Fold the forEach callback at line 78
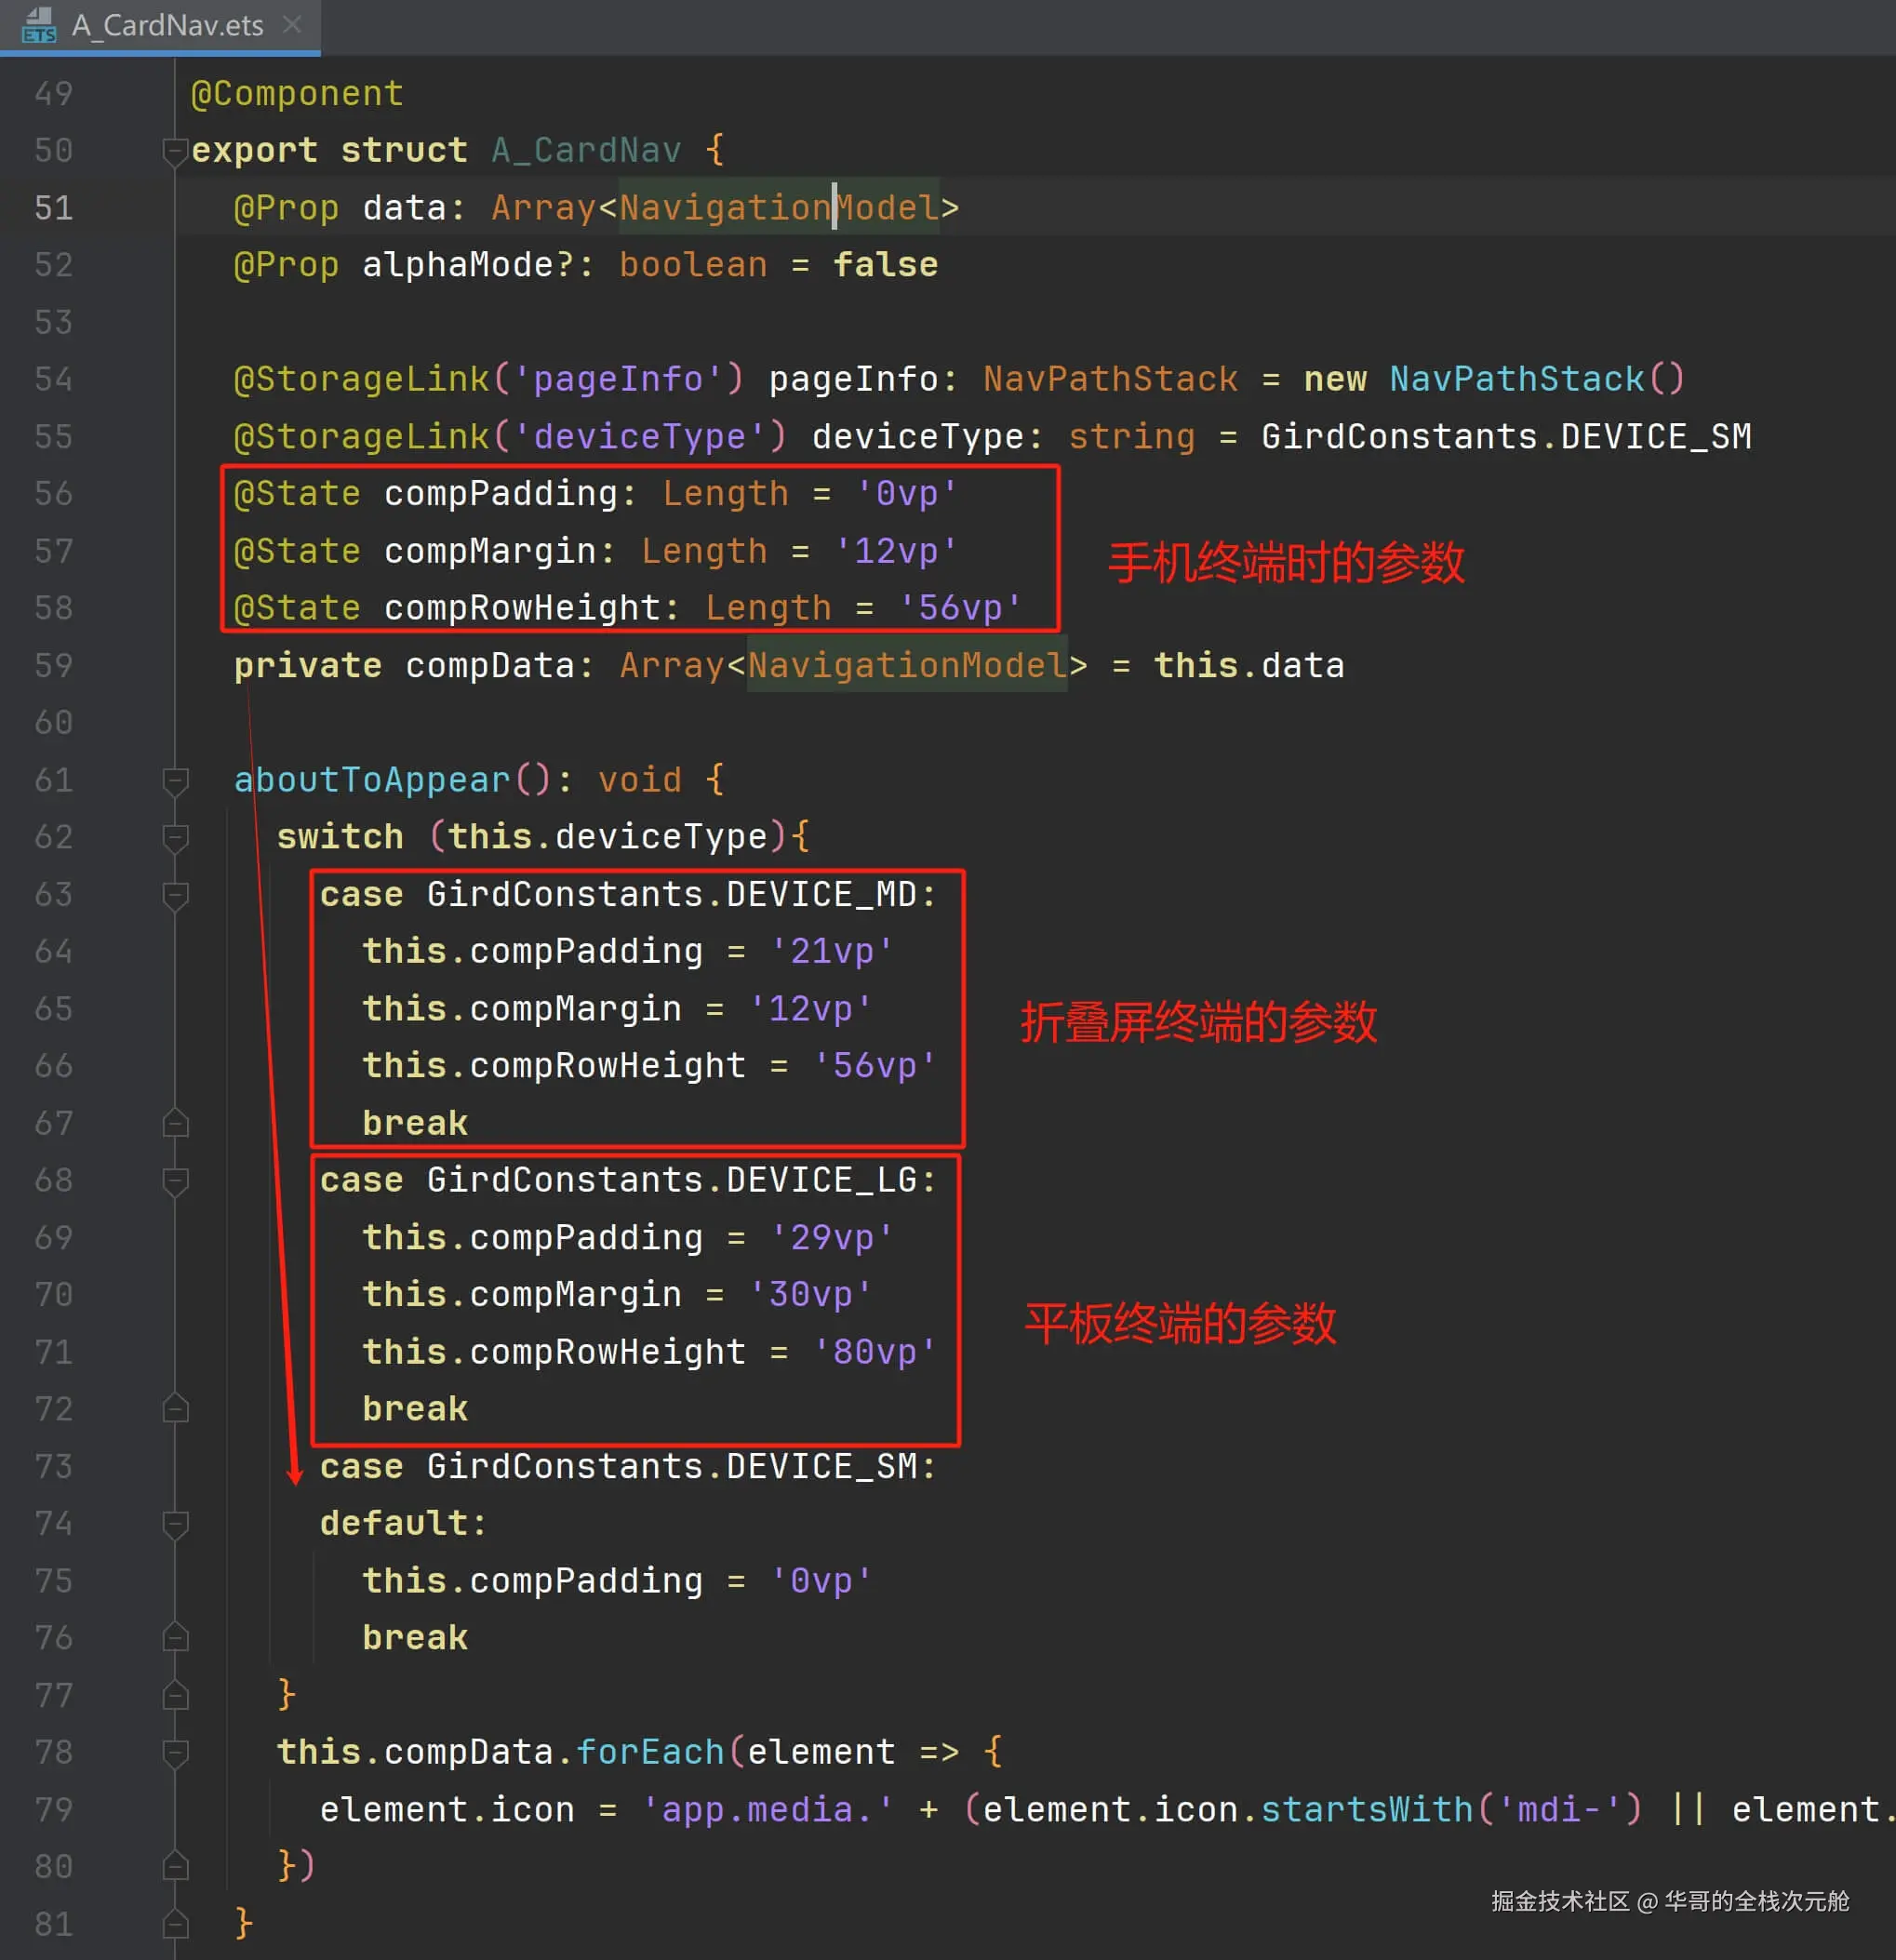The image size is (1896, 1960). pyautogui.click(x=175, y=1752)
